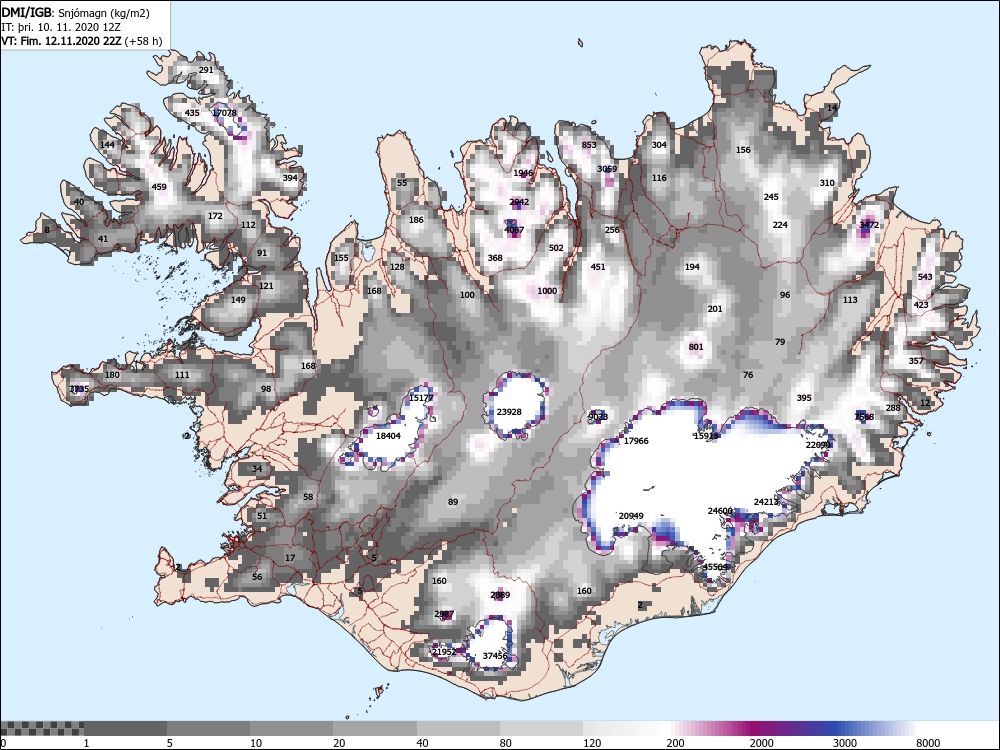Click the snow value 3472 in the east
The image size is (1000, 750).
coord(869,225)
